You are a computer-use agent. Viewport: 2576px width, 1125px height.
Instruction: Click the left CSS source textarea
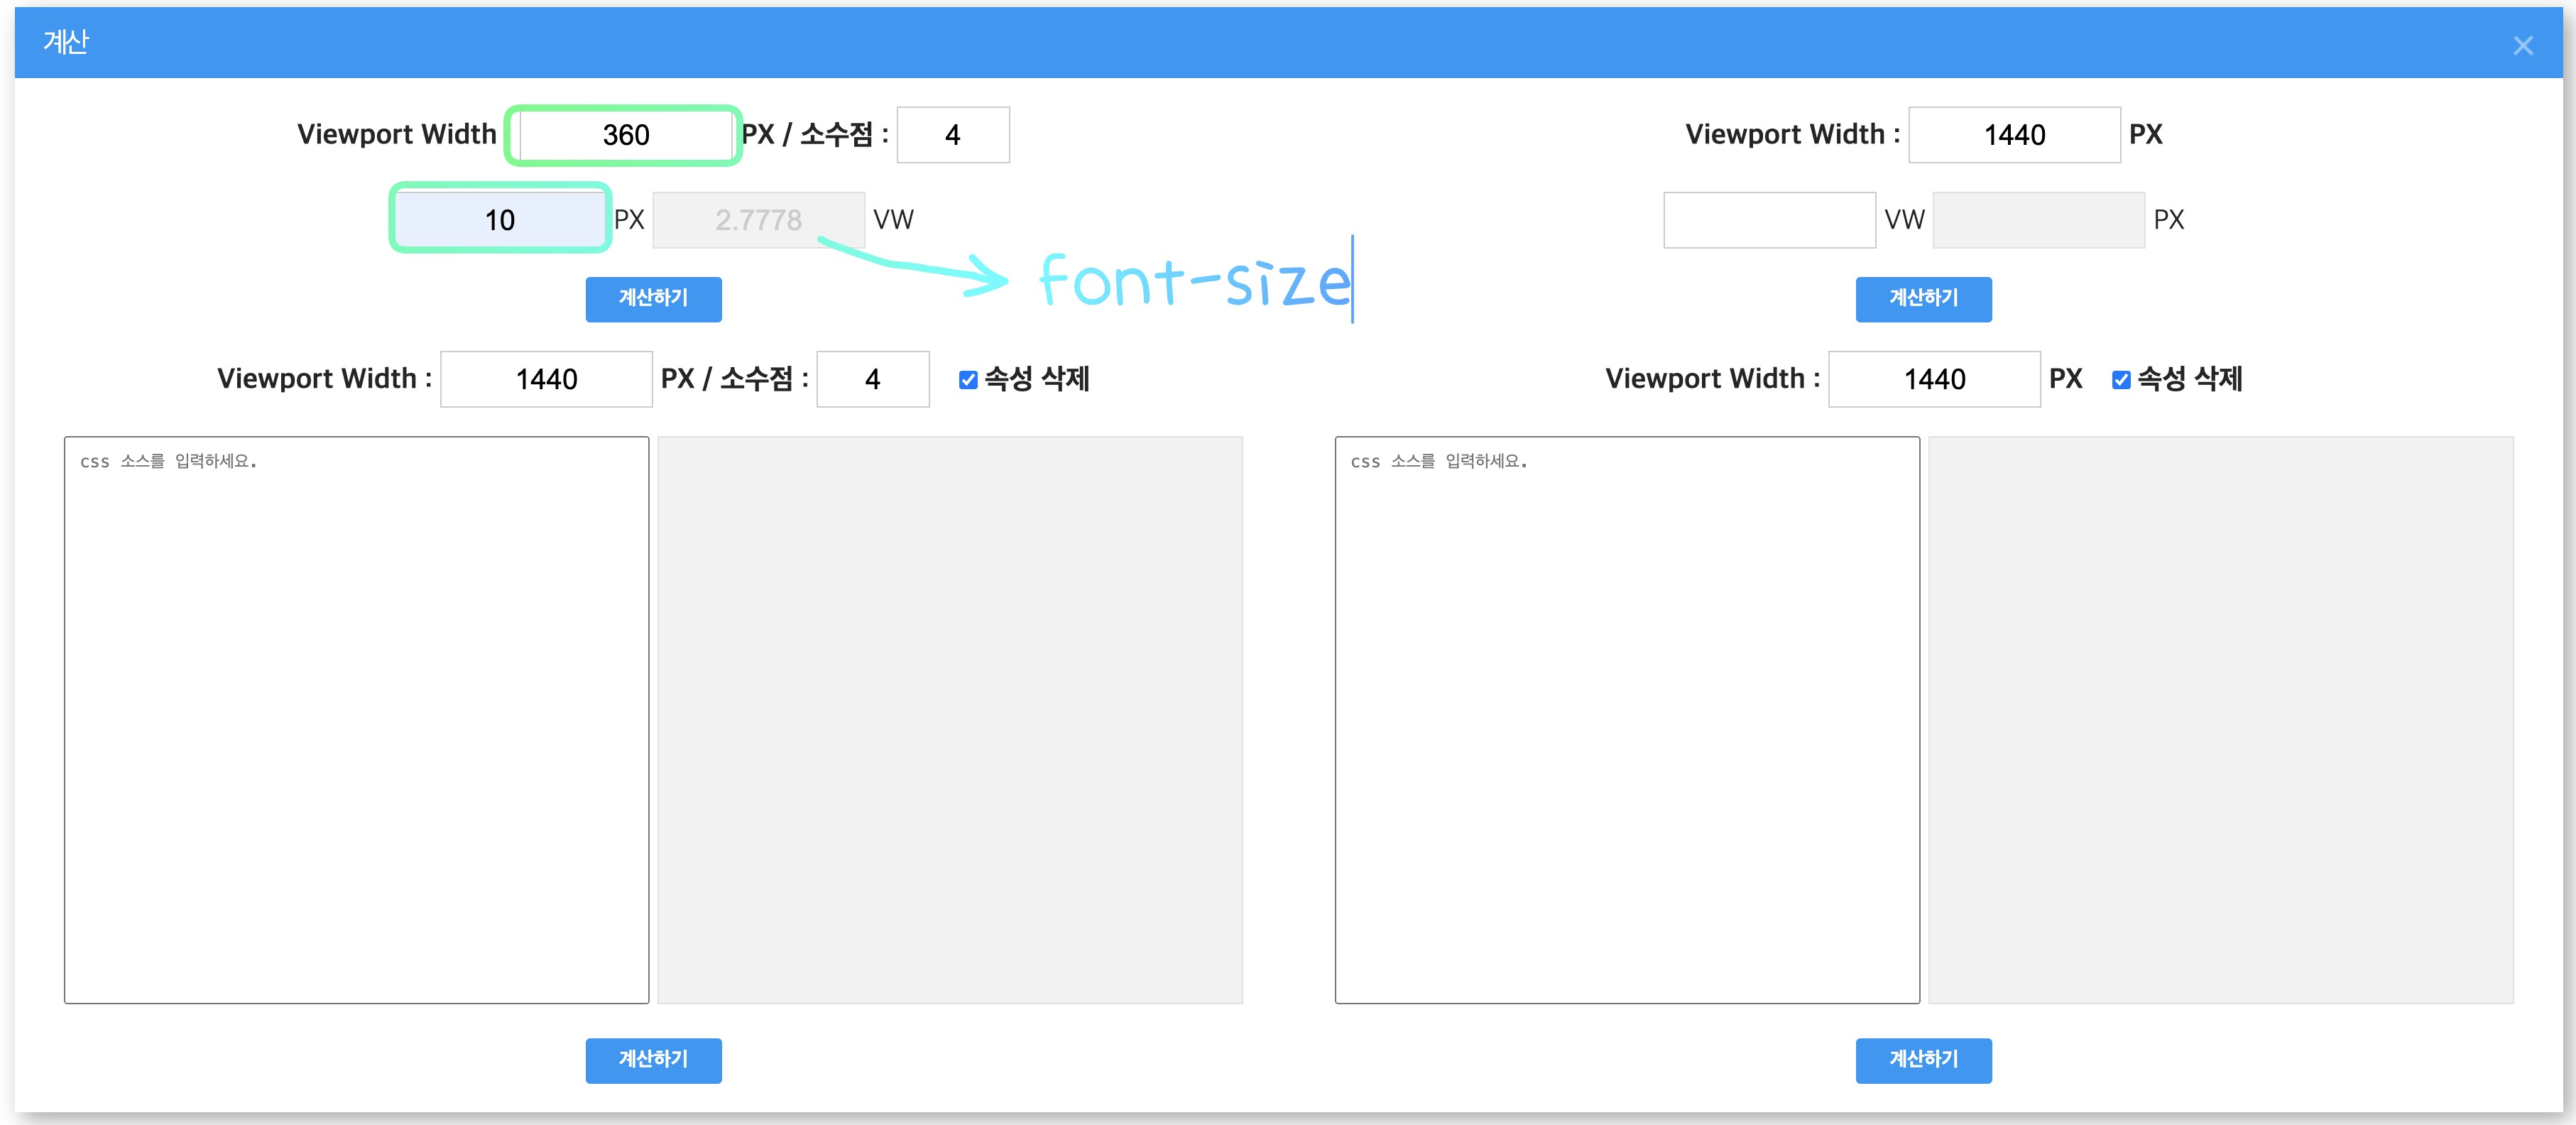[x=356, y=719]
